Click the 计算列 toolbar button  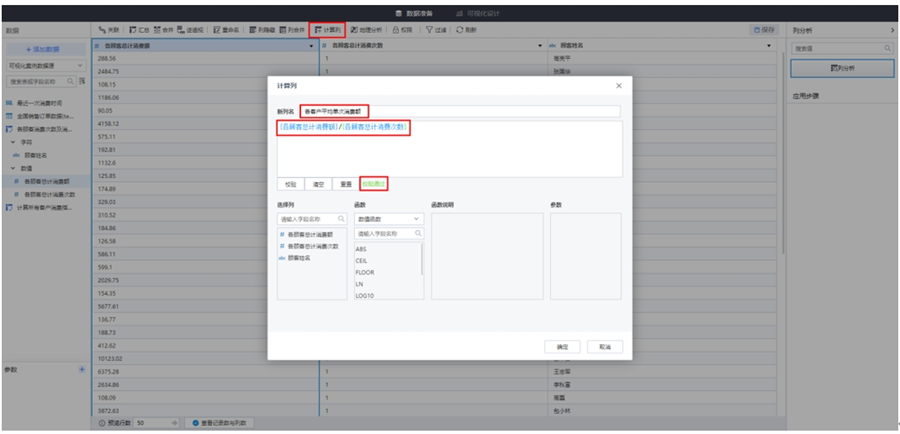(328, 30)
